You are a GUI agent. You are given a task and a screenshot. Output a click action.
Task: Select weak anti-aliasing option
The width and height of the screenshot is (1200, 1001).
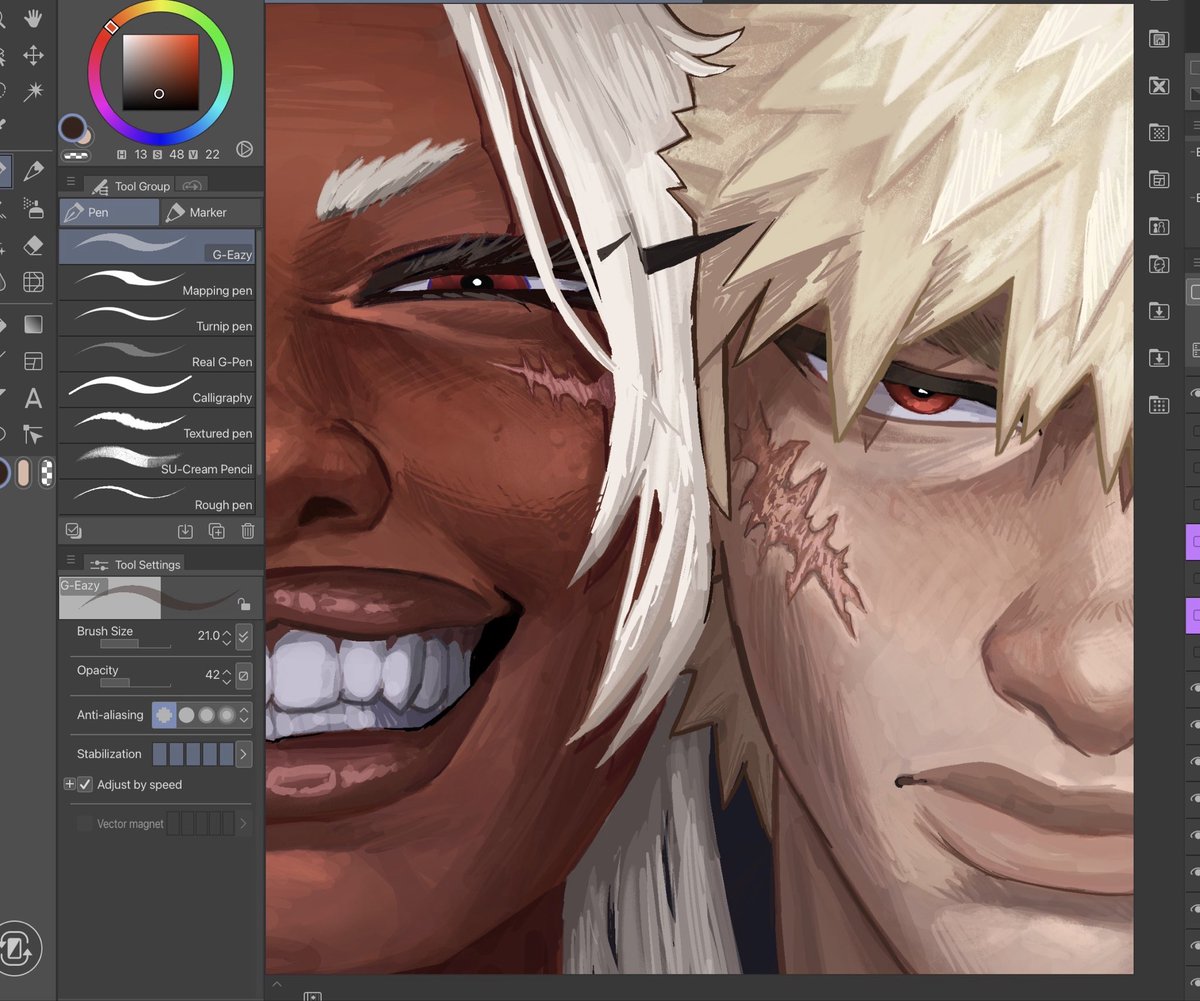186,715
